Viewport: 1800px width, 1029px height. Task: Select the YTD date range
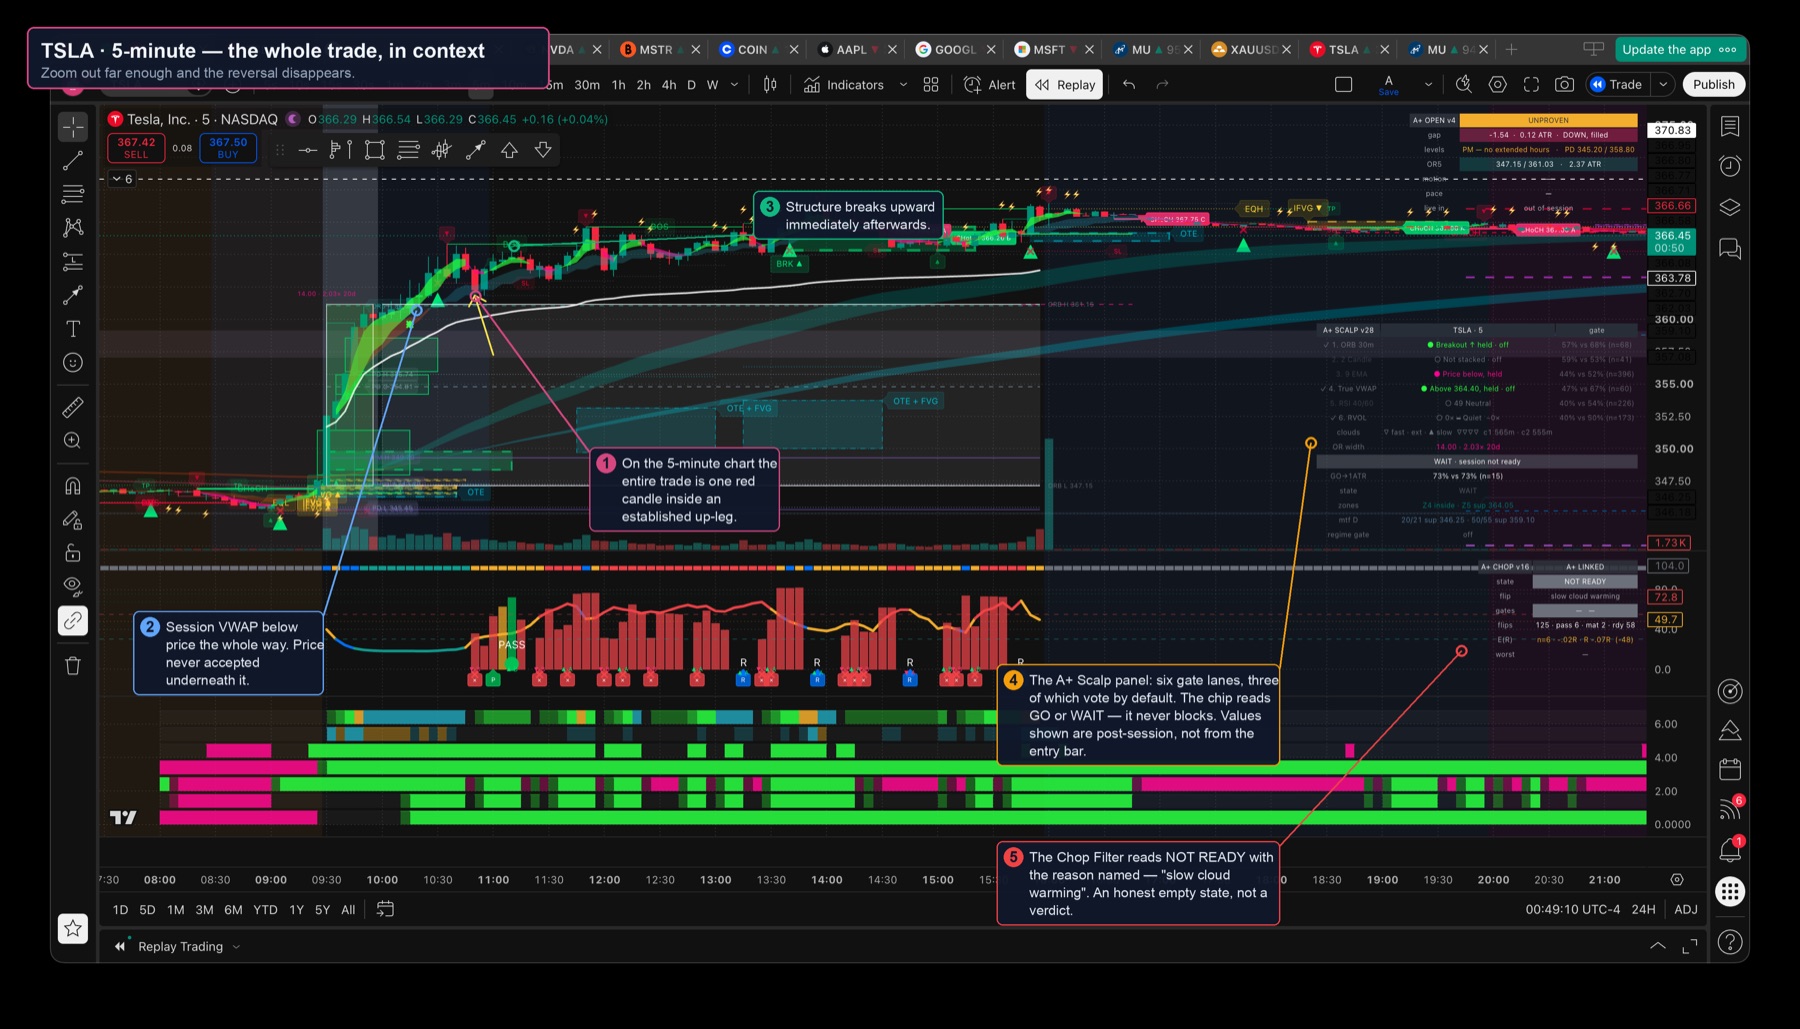pyautogui.click(x=265, y=910)
